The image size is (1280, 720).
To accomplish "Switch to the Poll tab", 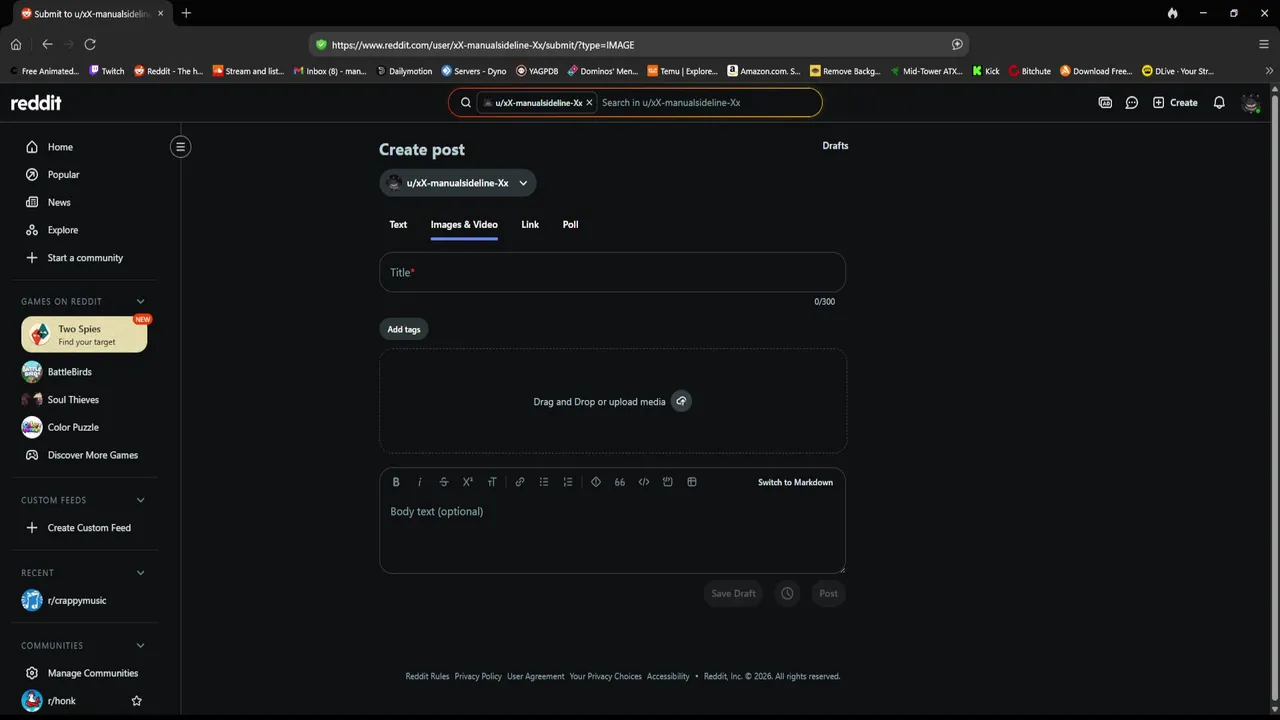I will pos(570,224).
